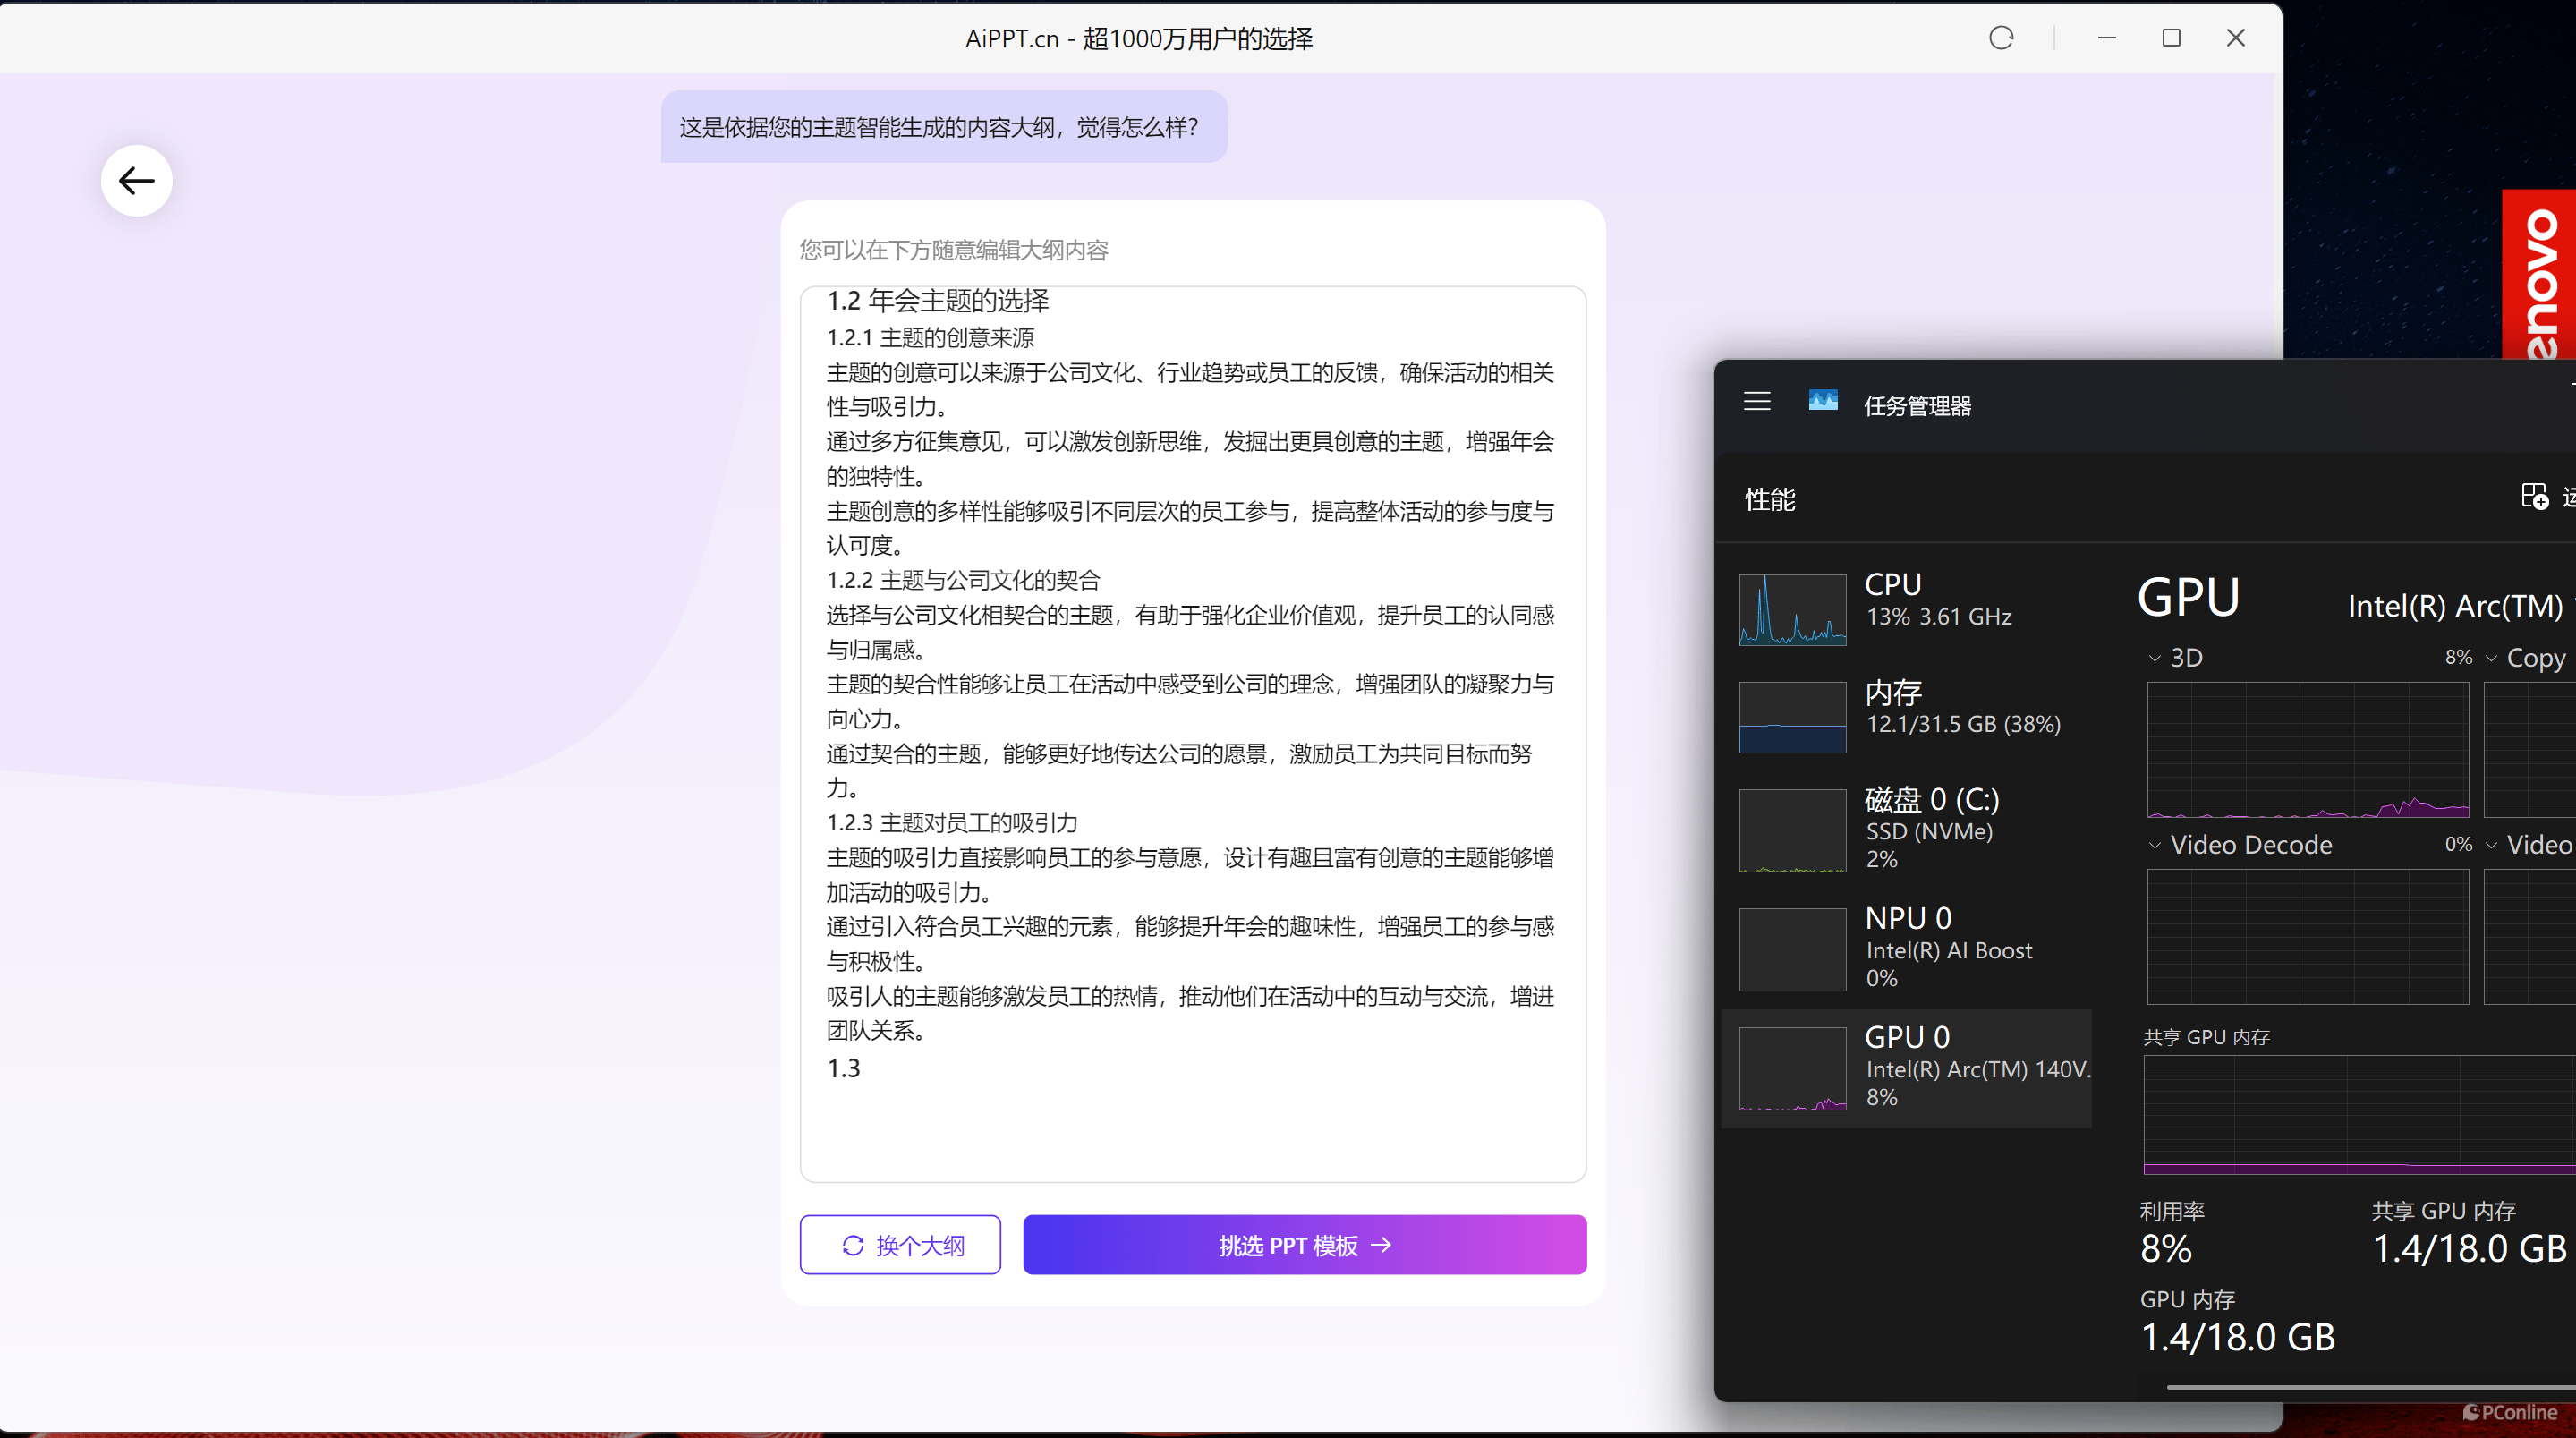Click the Task Manager app icon

pos(1823,402)
